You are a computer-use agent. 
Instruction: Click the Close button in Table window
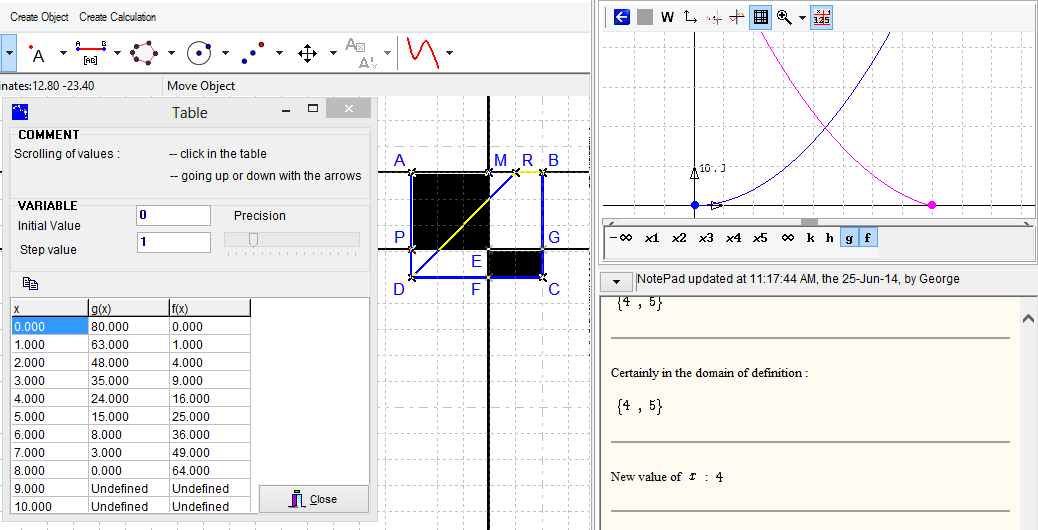click(x=313, y=499)
